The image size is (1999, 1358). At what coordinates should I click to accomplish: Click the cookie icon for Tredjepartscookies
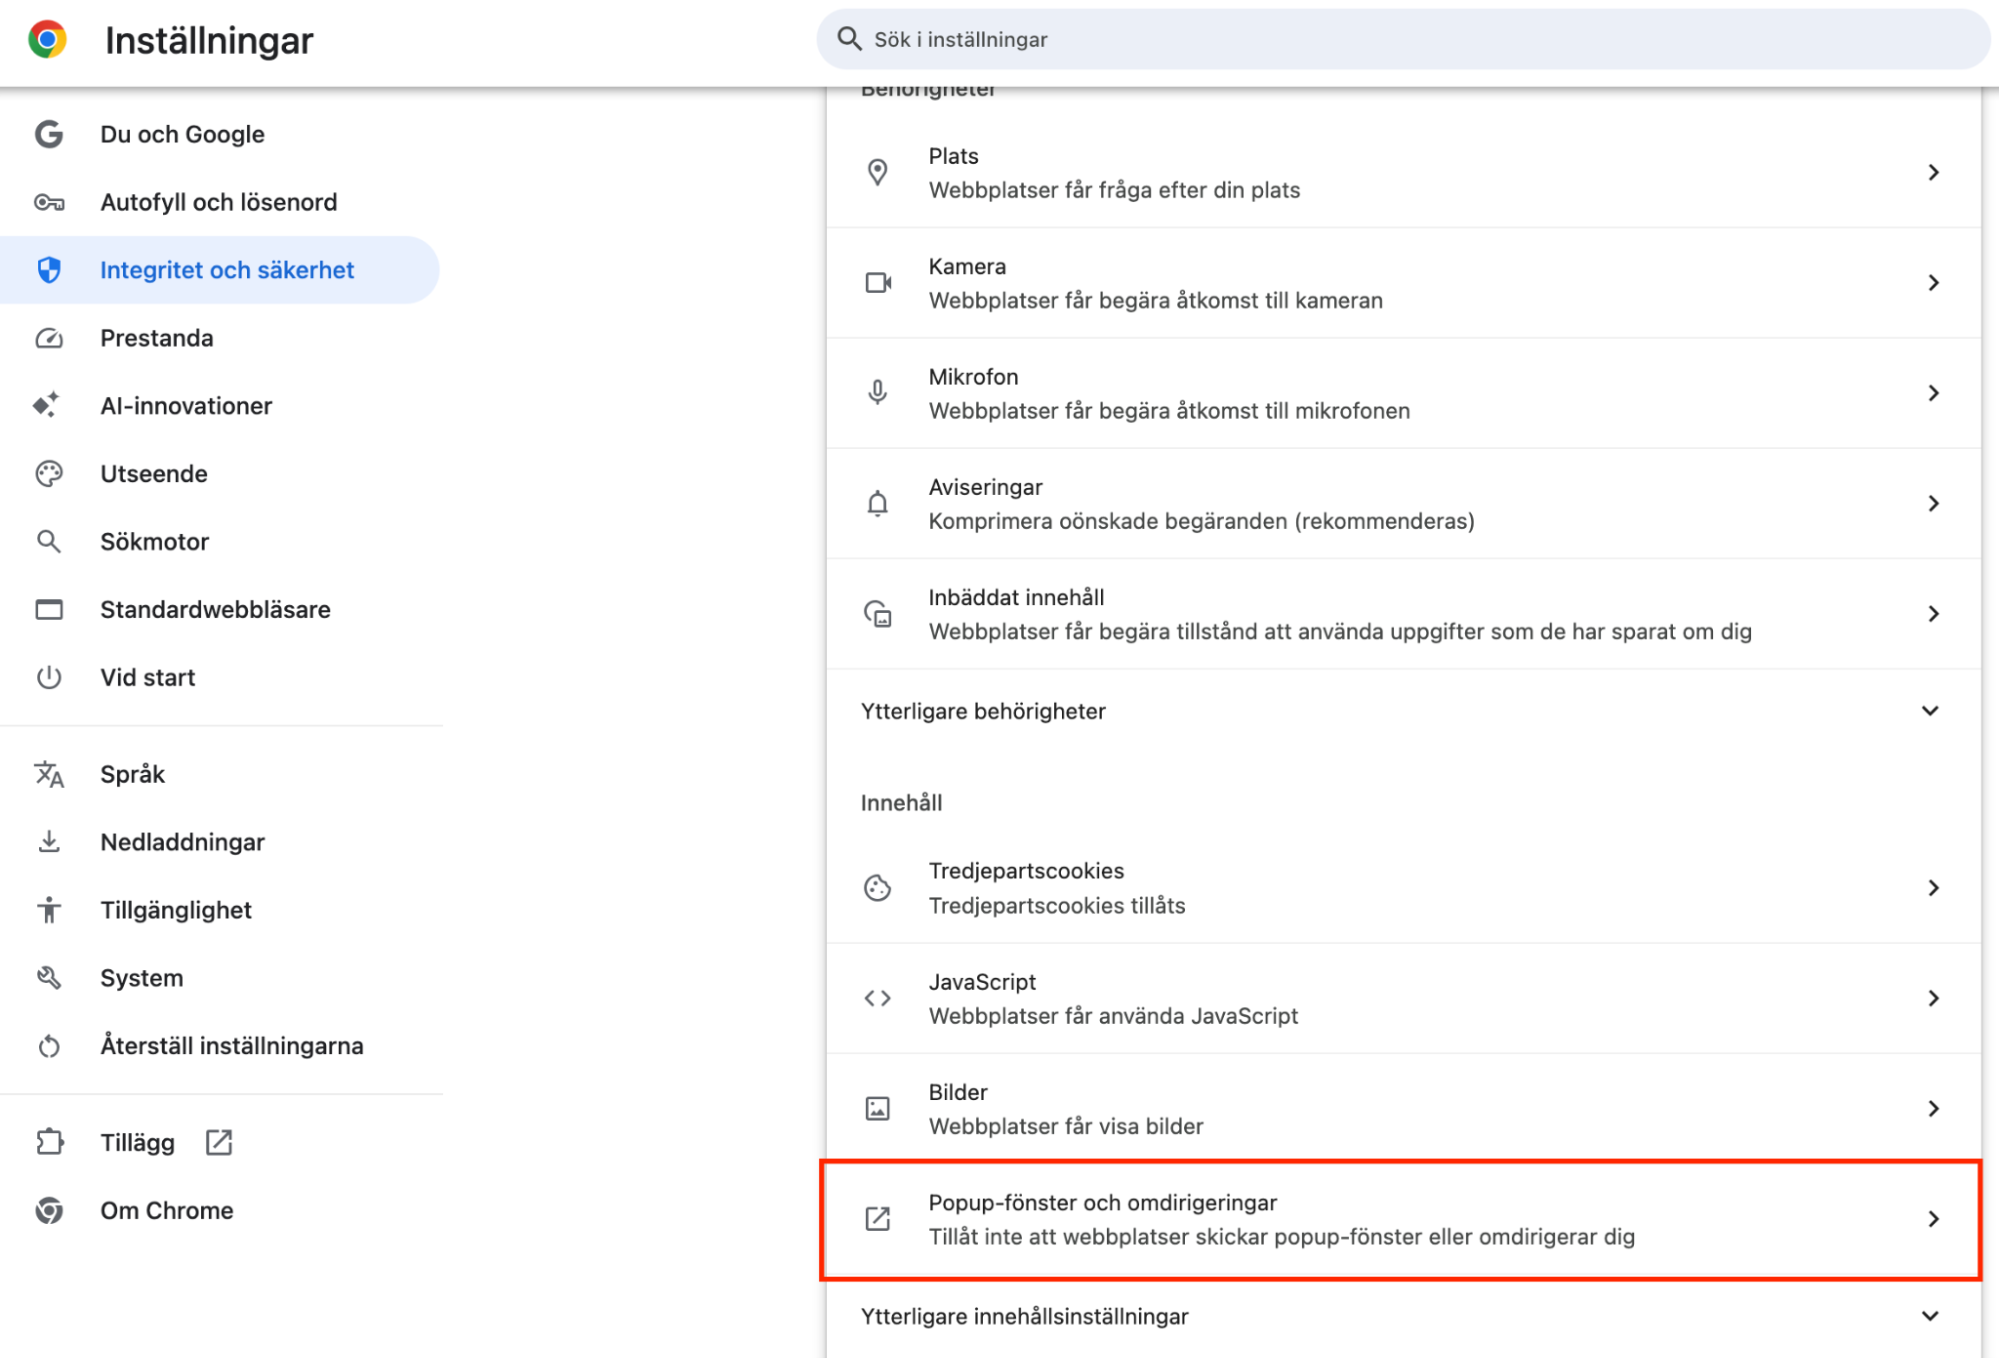click(x=877, y=888)
